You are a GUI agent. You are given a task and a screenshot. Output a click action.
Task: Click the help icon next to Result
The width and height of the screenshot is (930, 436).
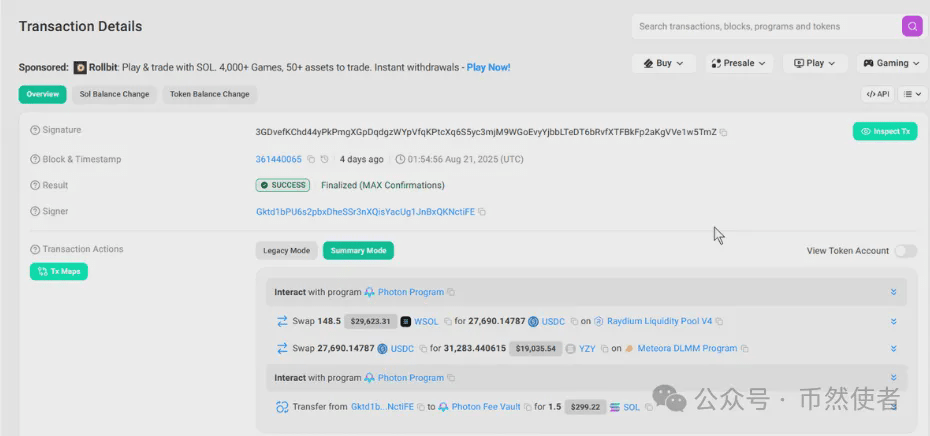[x=35, y=186]
